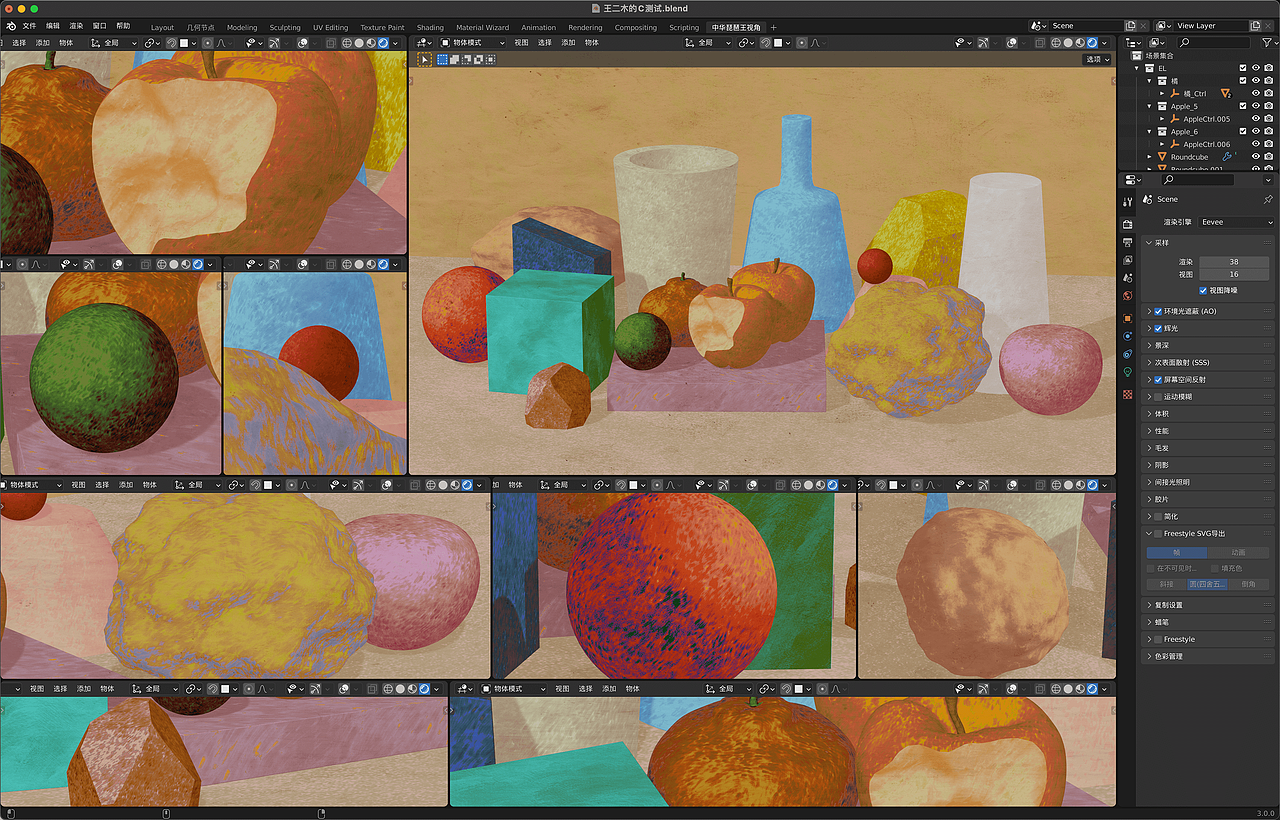Adjust the 视图 samples field showing 16

click(x=1234, y=274)
